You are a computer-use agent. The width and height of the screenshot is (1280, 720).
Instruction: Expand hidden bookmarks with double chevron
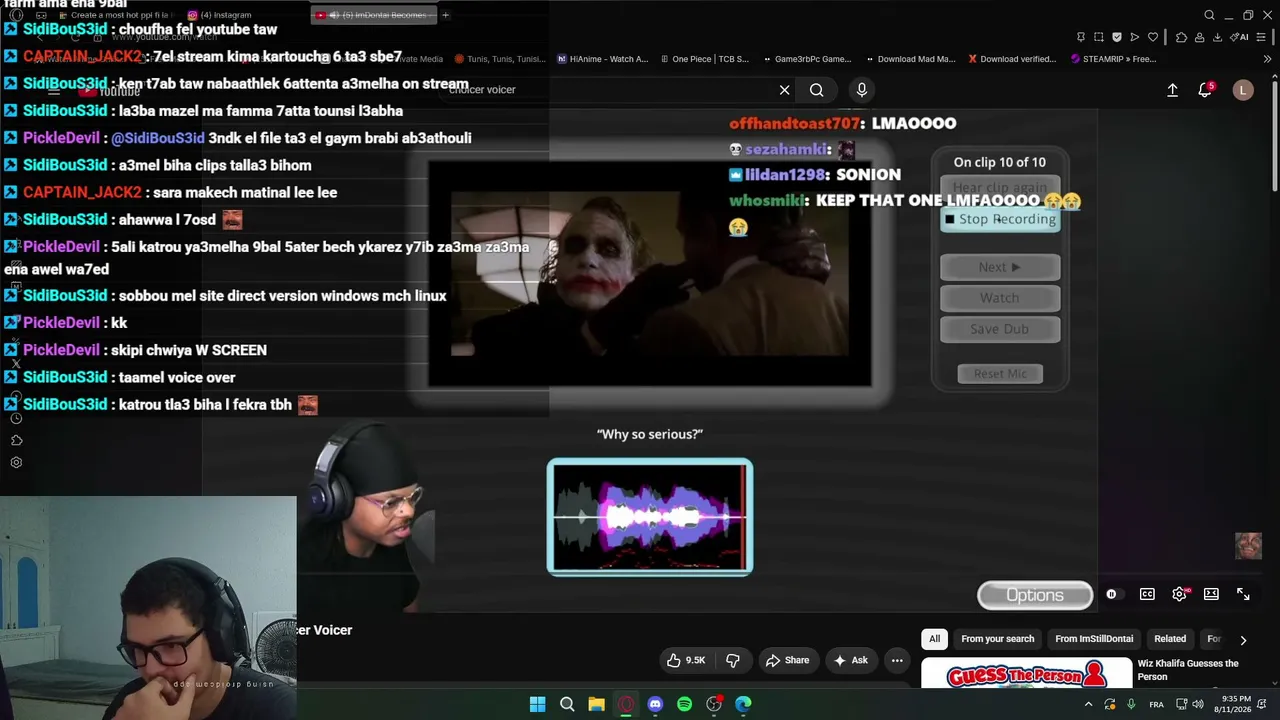point(1268,59)
